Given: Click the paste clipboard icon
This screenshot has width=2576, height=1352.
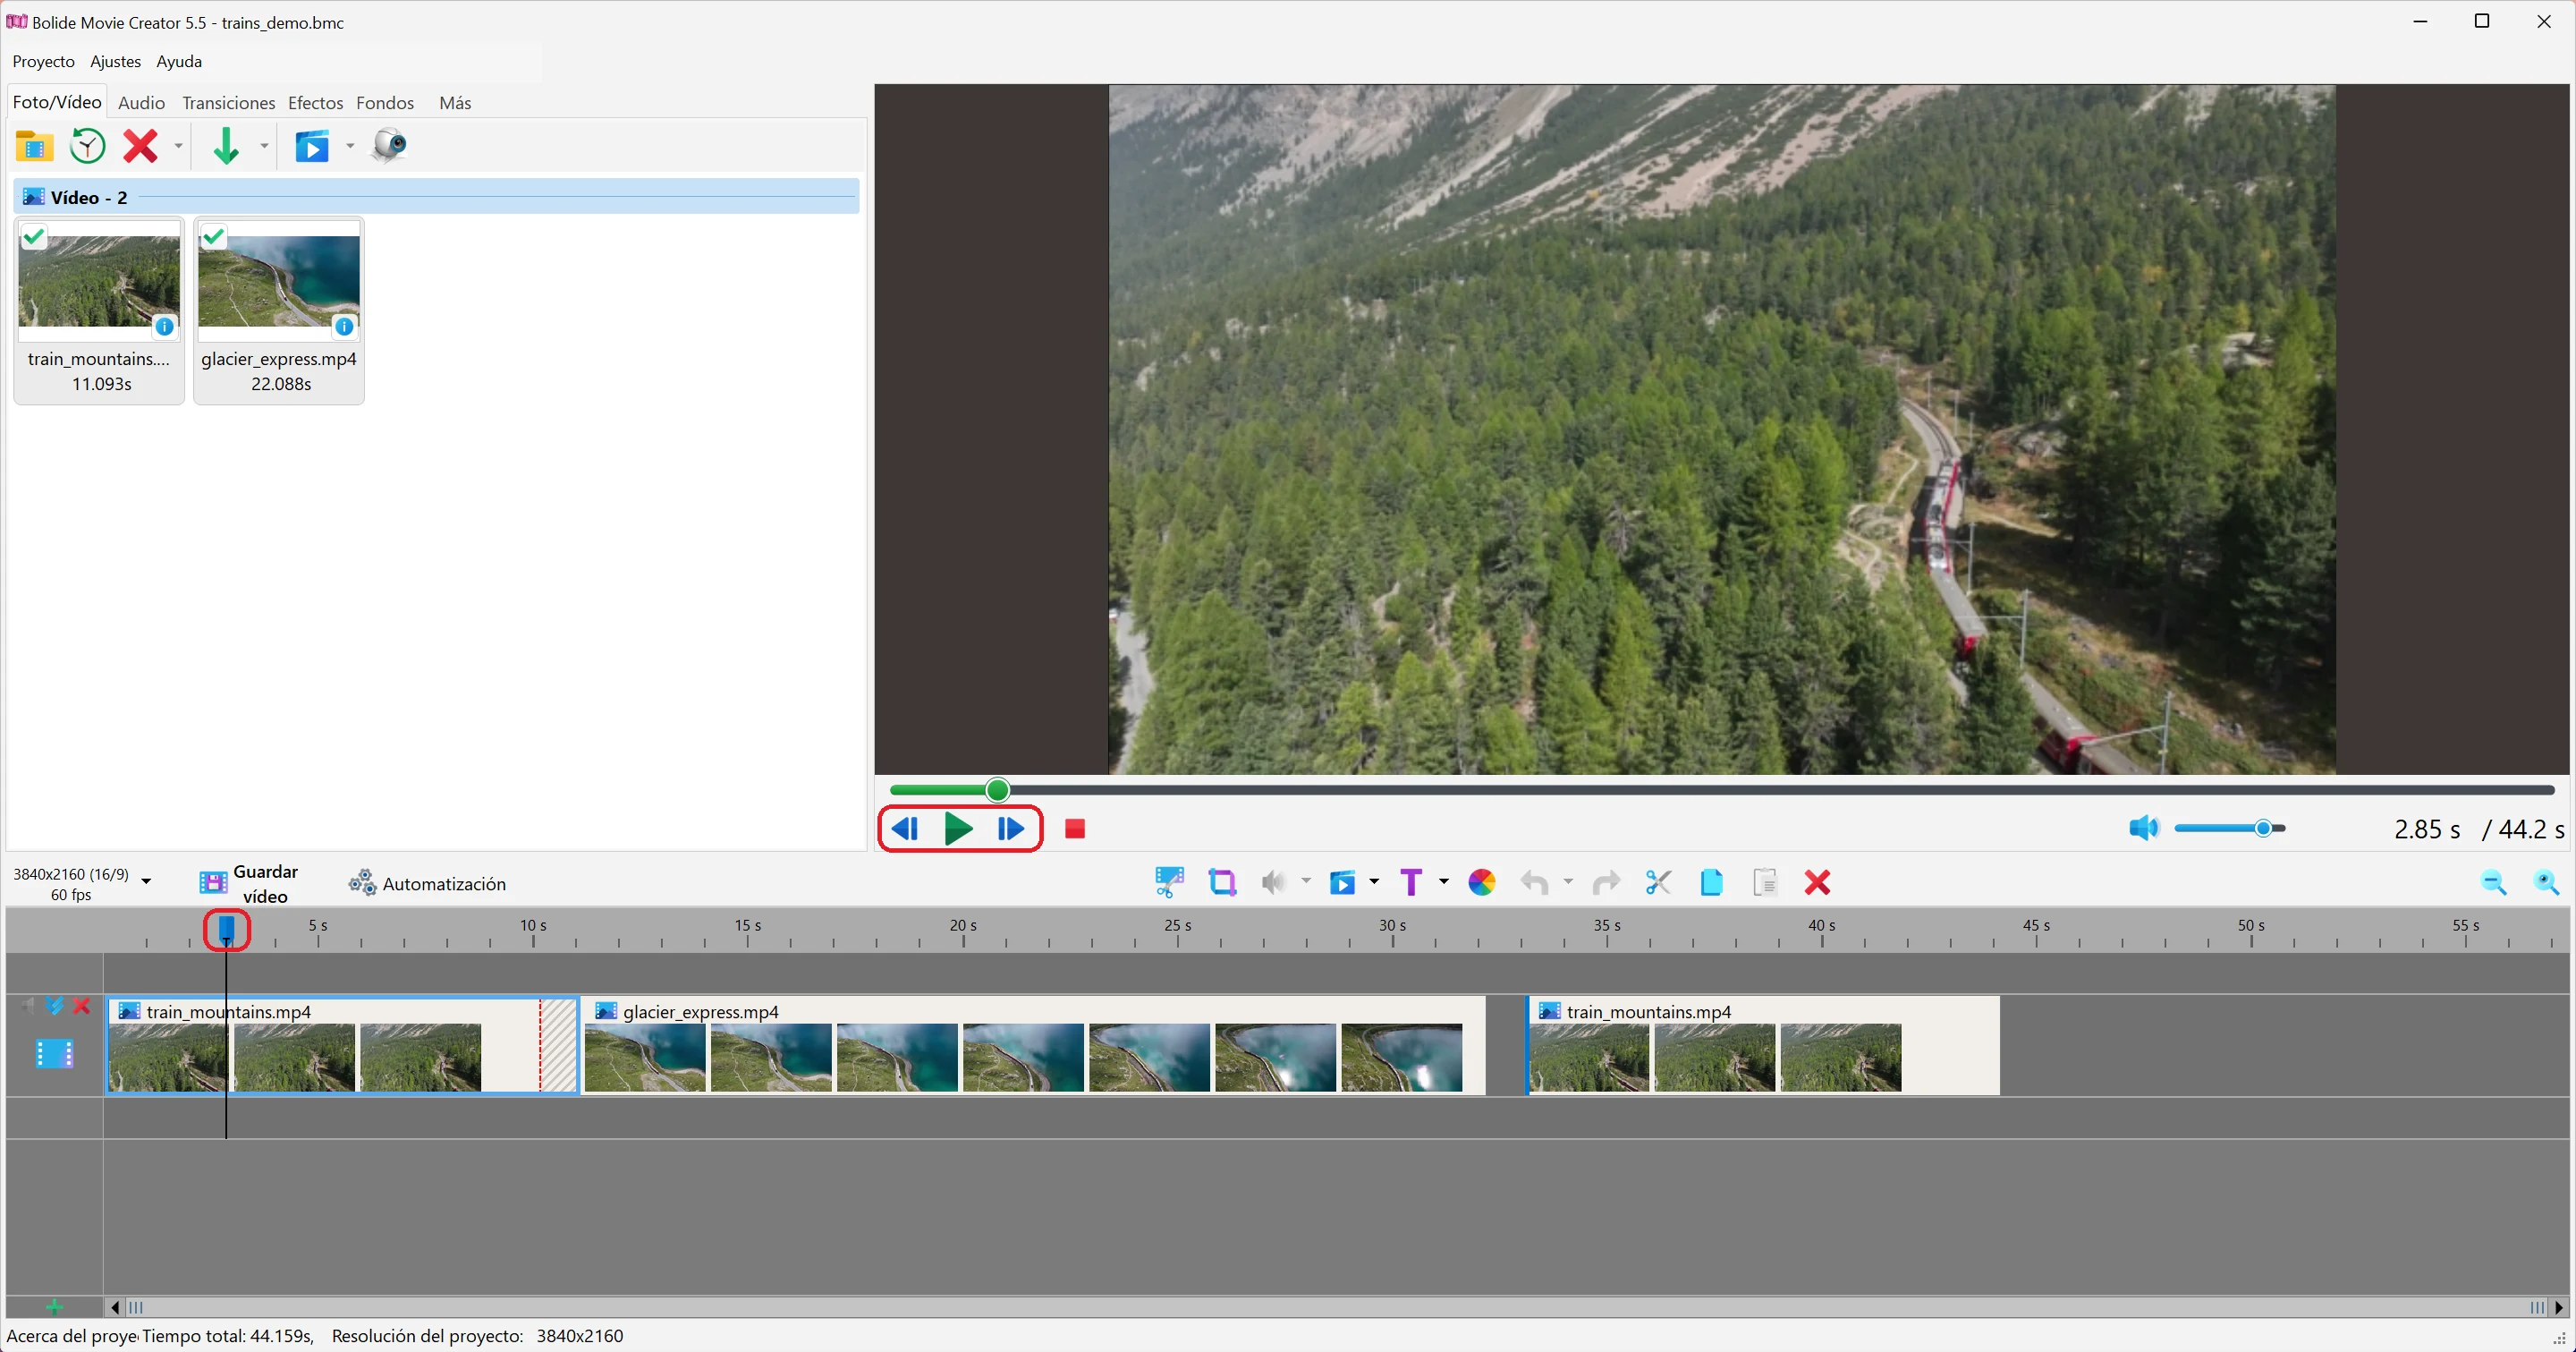Looking at the screenshot, I should coord(1765,882).
